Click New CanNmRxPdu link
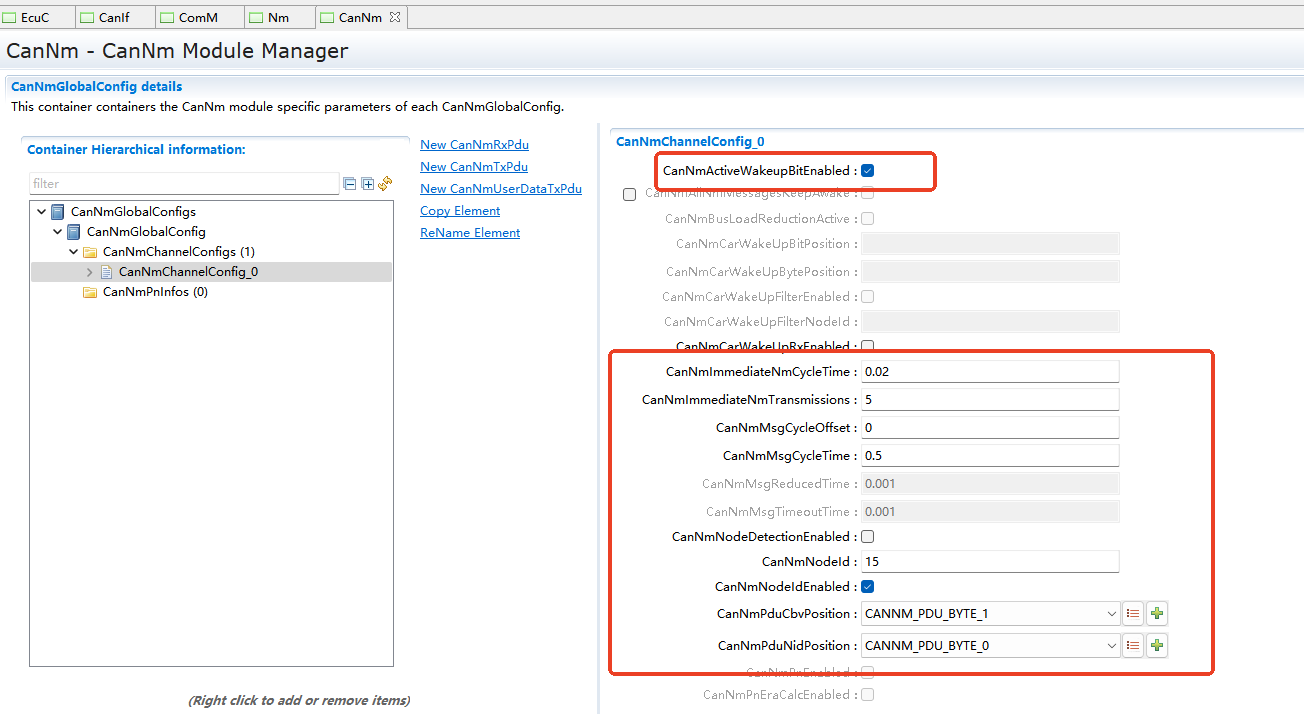 click(x=474, y=145)
